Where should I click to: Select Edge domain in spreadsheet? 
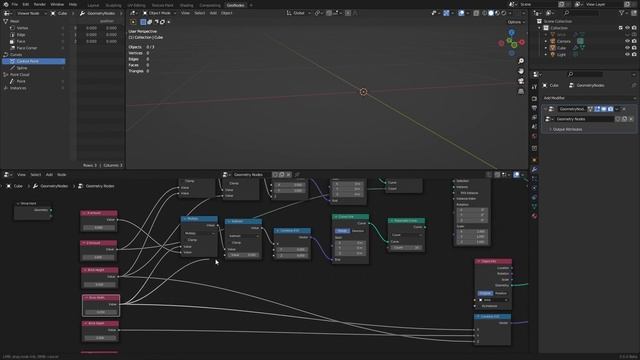coord(21,35)
